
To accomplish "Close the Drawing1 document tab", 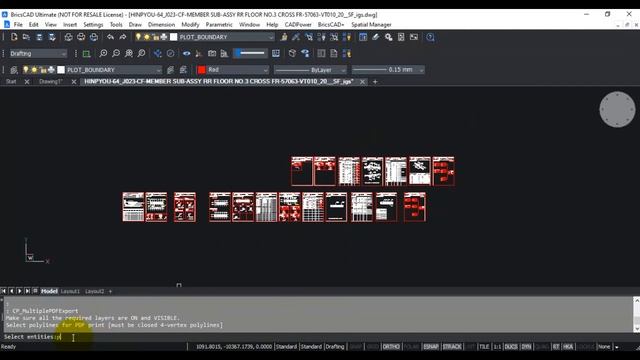I will point(74,82).
